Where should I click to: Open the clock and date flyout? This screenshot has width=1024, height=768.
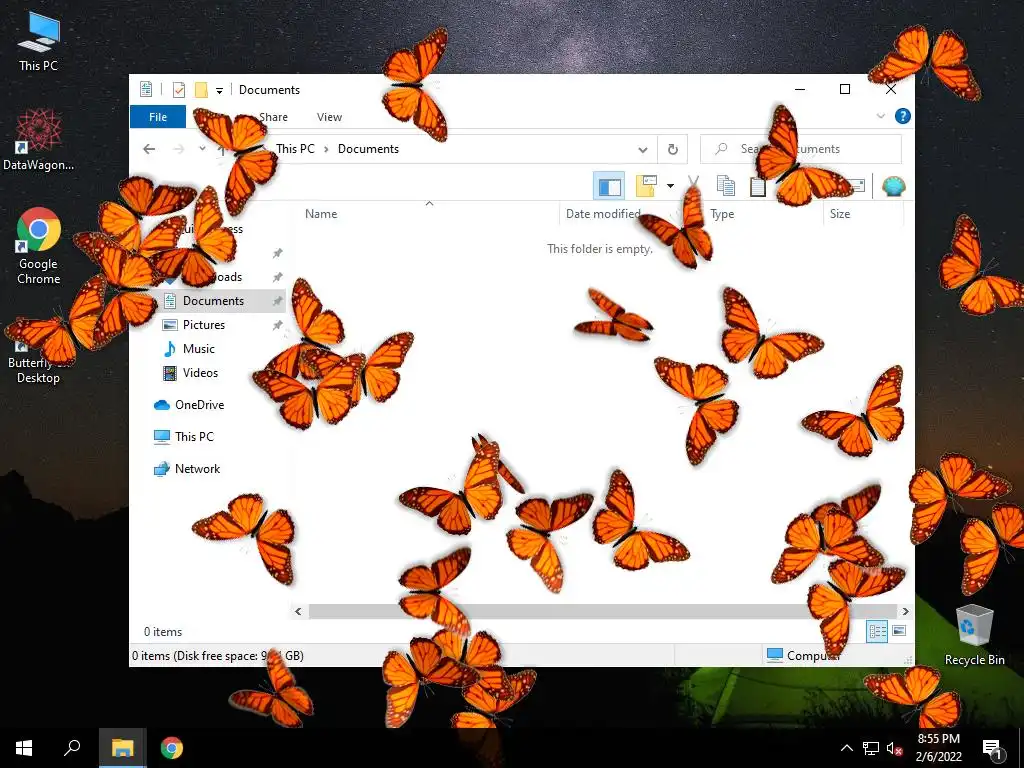tap(938, 748)
